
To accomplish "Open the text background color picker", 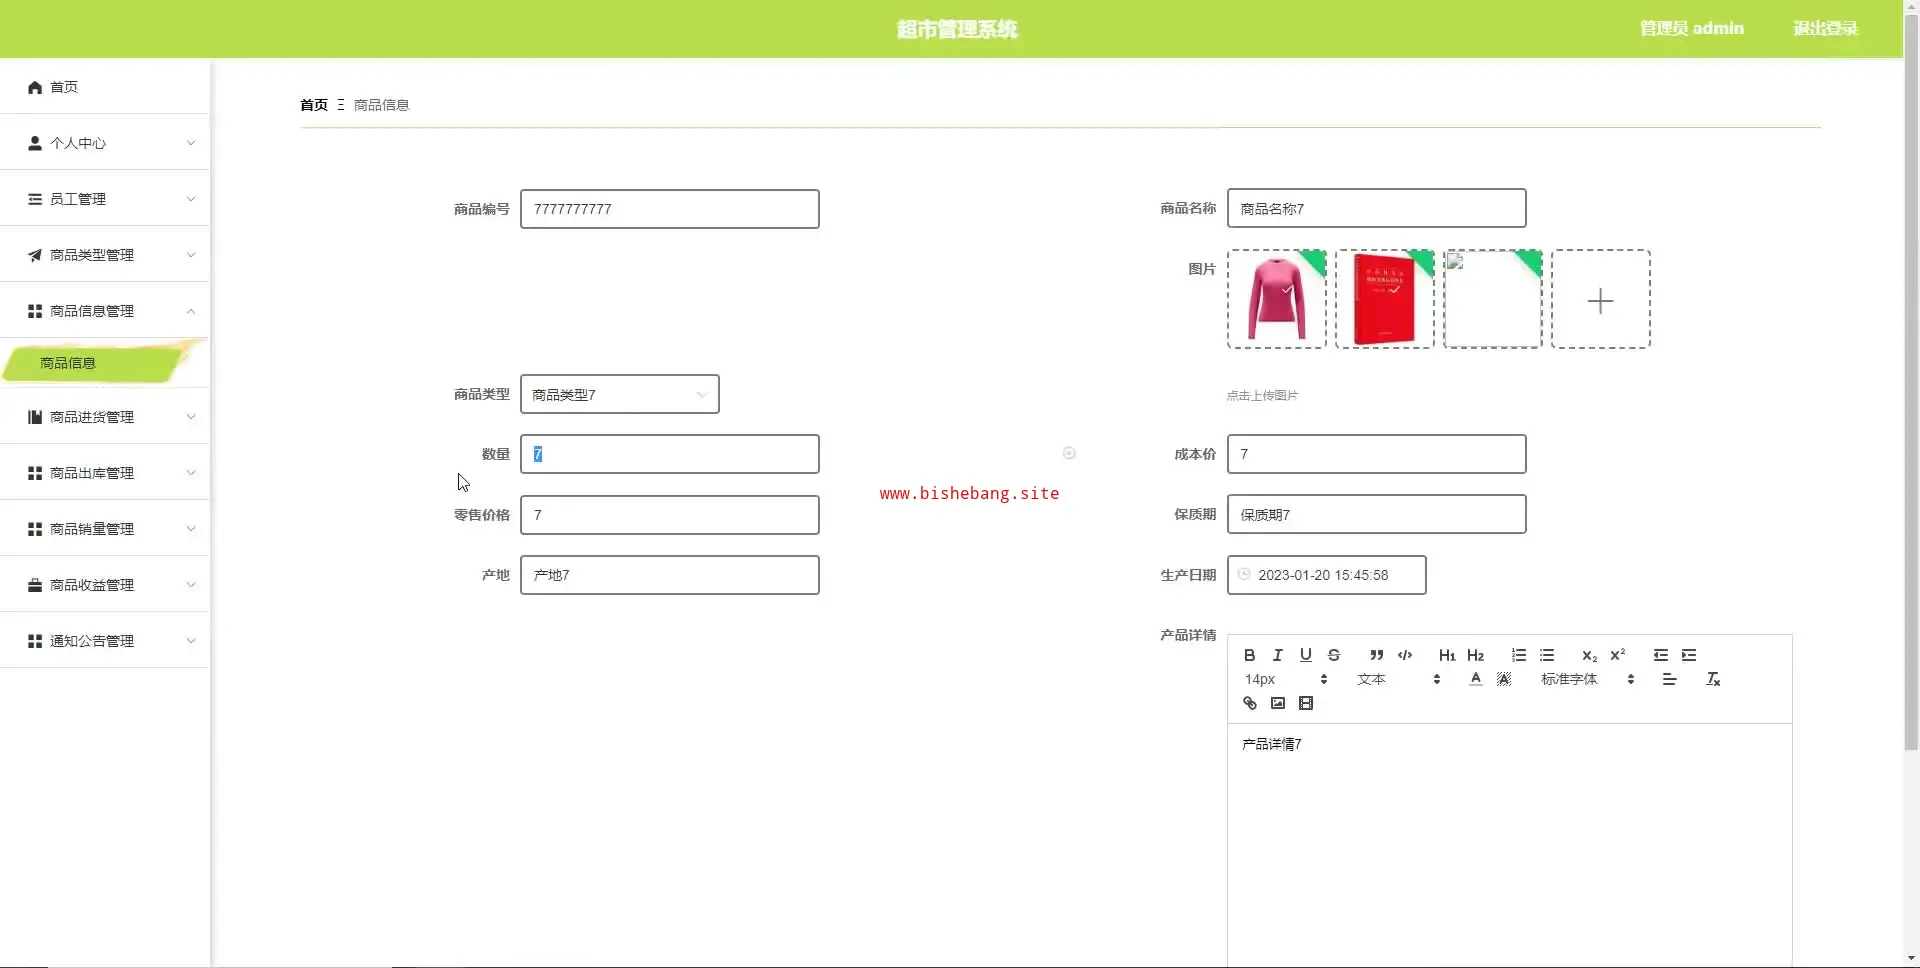I will click(1503, 679).
